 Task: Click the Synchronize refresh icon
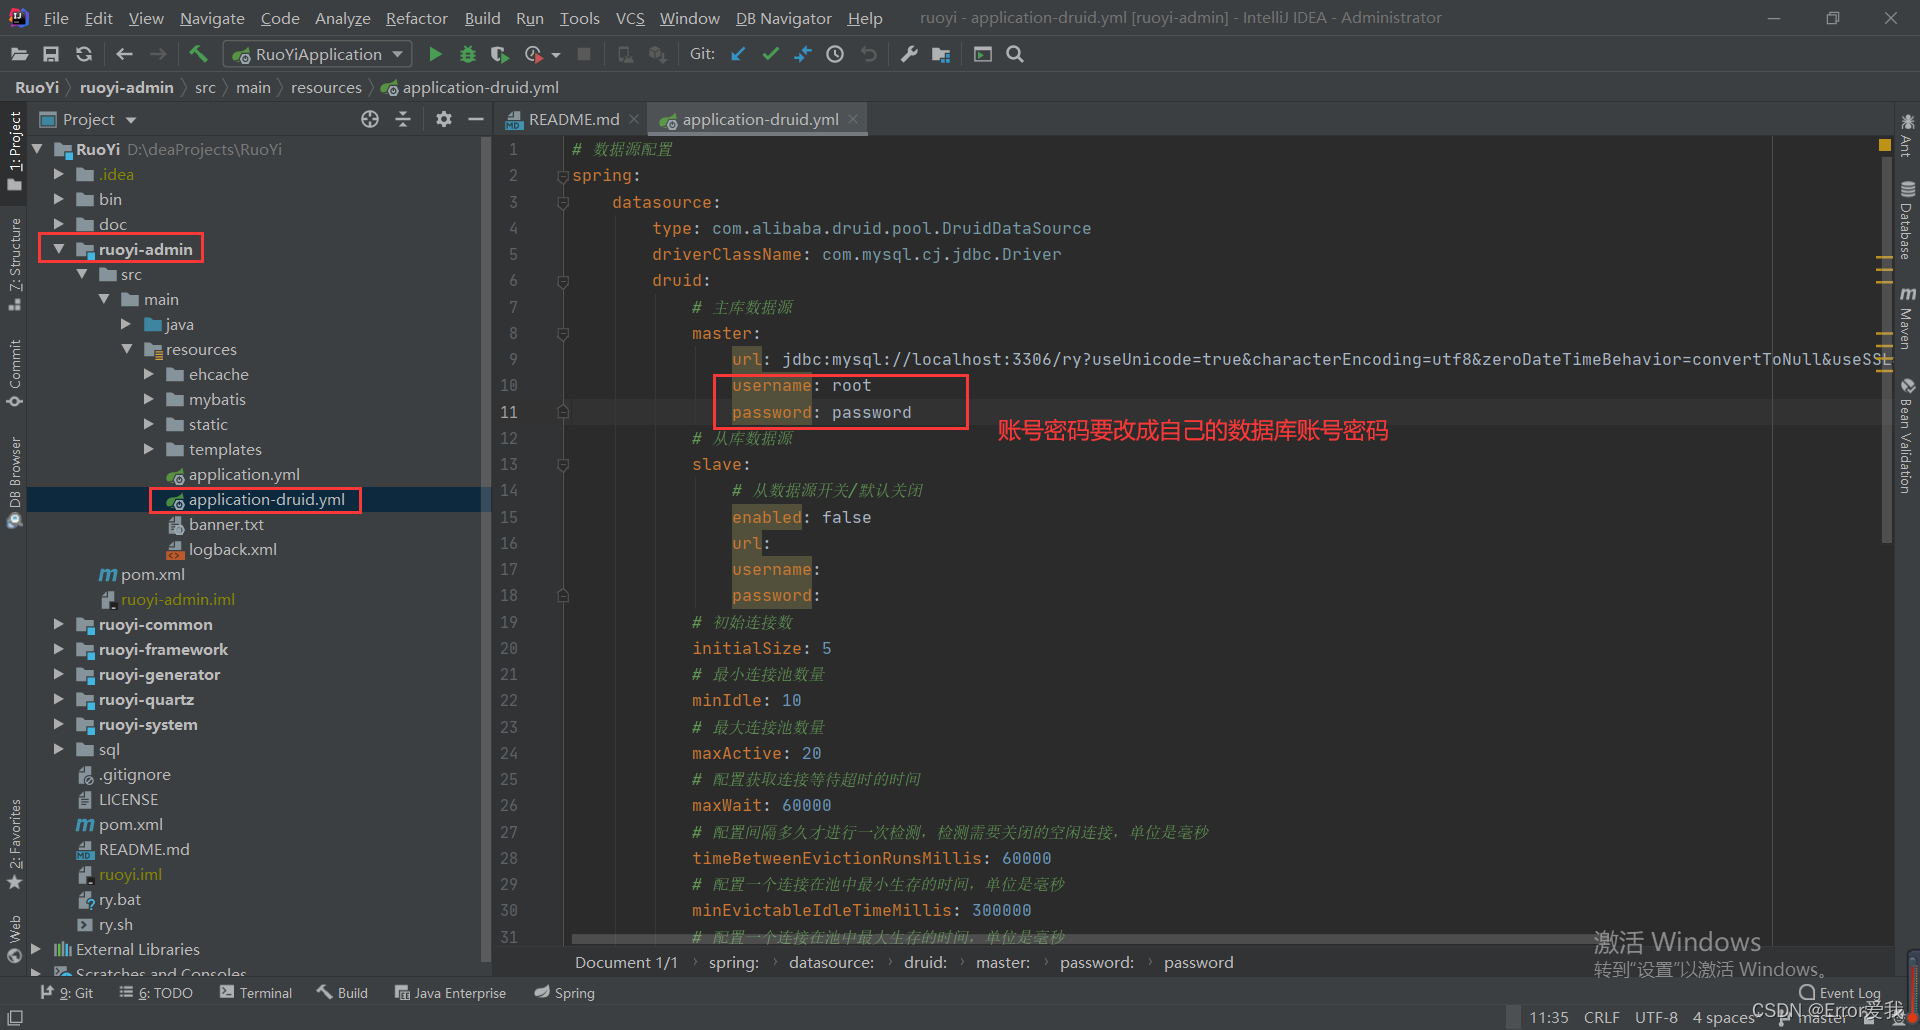point(84,54)
